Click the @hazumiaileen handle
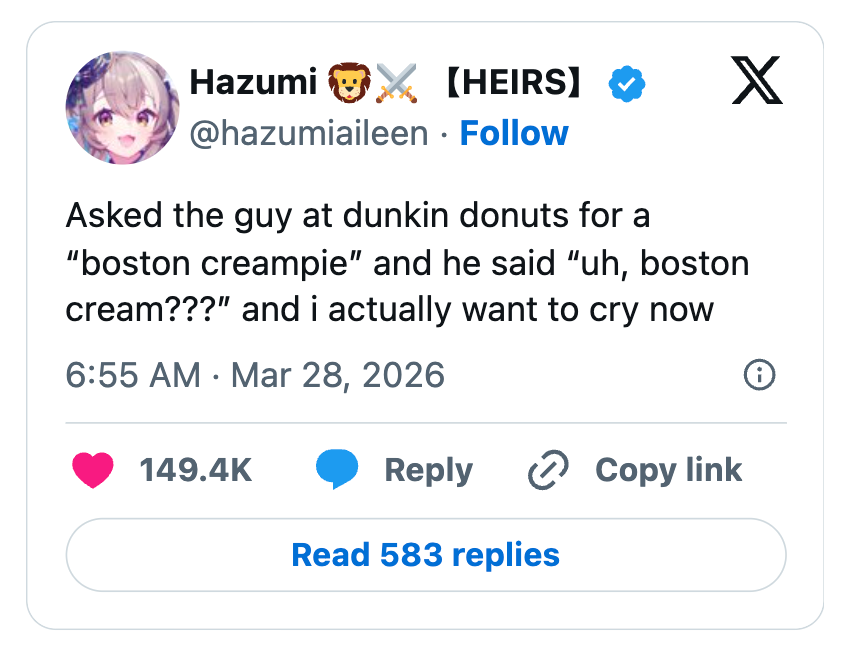This screenshot has width=848, height=652. click(313, 132)
